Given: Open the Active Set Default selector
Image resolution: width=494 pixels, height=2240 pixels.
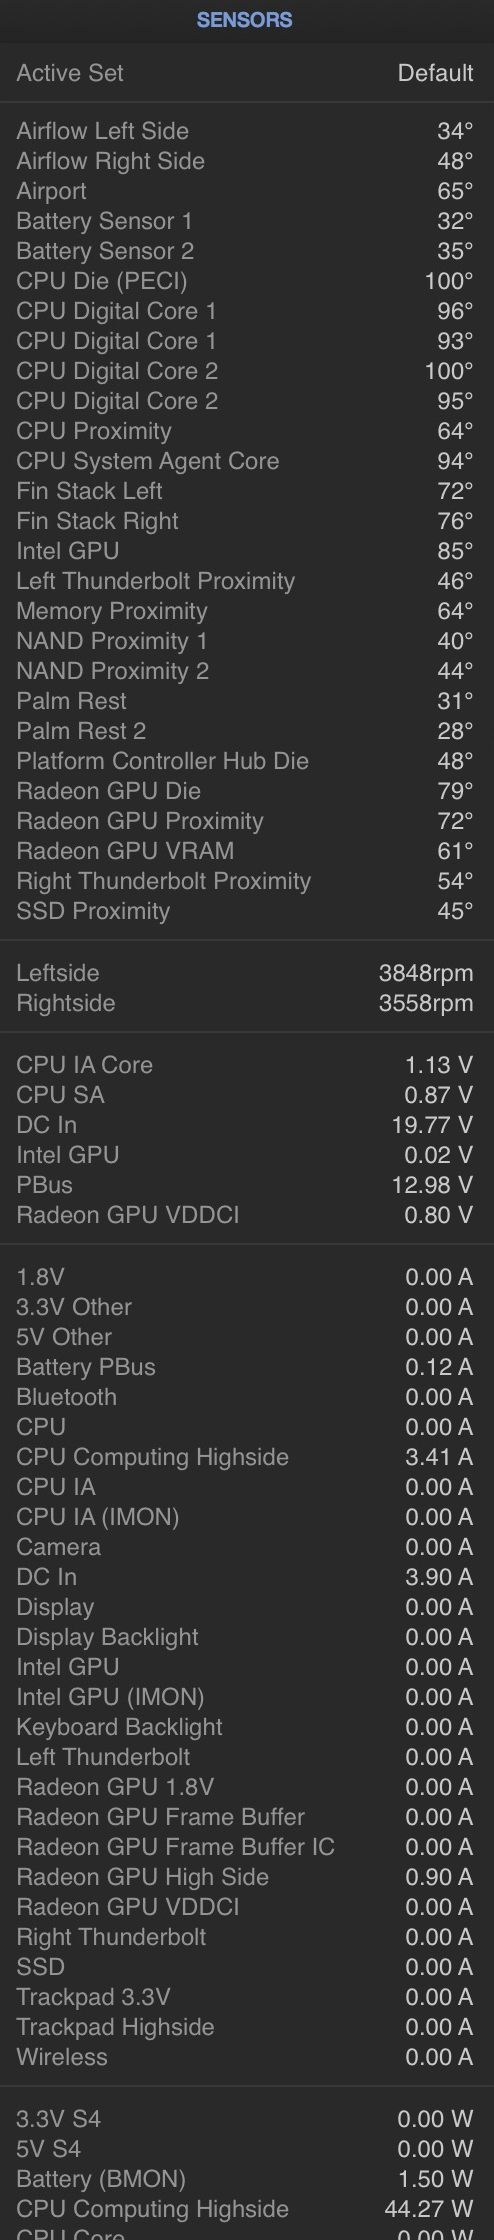Looking at the screenshot, I should pyautogui.click(x=247, y=73).
